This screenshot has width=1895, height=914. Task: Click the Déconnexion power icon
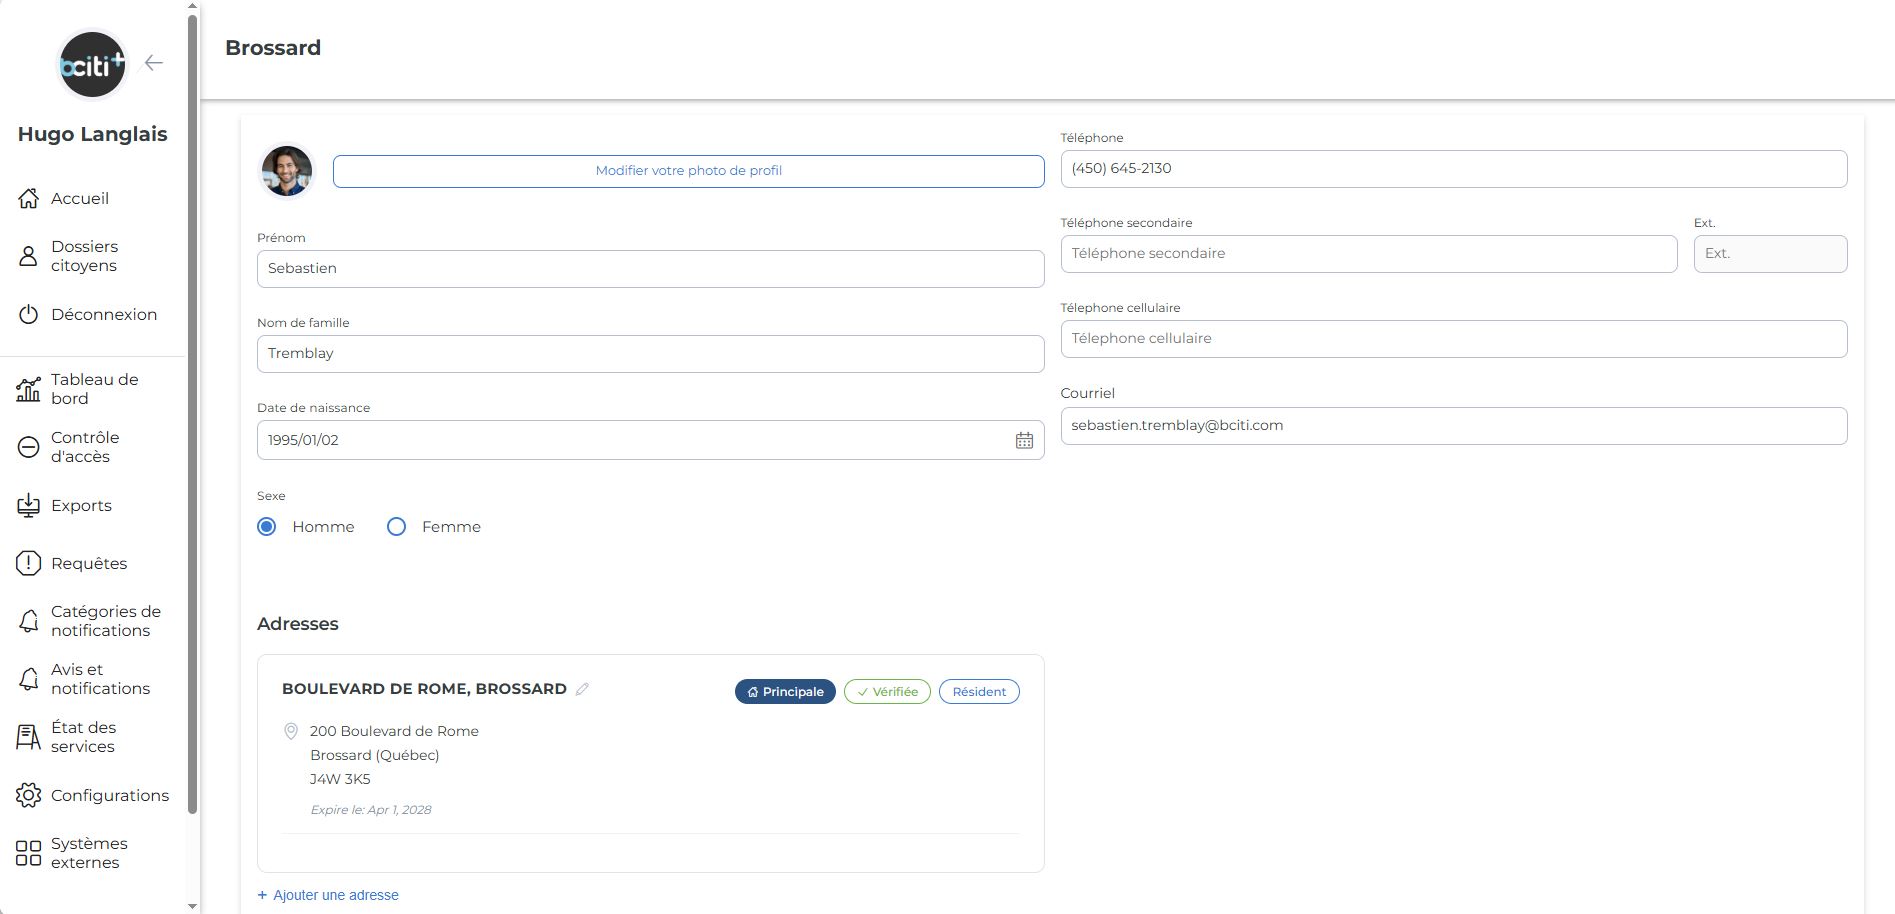[29, 315]
